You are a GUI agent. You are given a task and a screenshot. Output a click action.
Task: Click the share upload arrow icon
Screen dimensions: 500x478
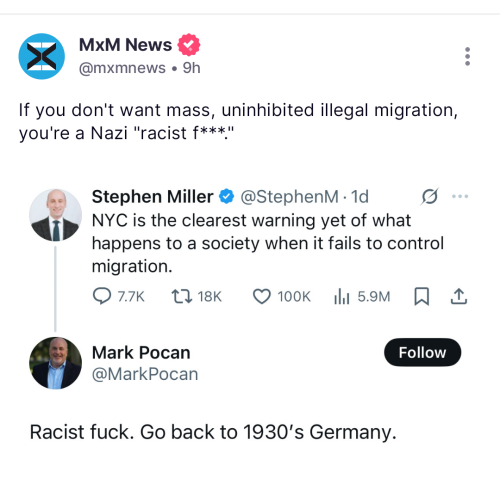tap(459, 296)
